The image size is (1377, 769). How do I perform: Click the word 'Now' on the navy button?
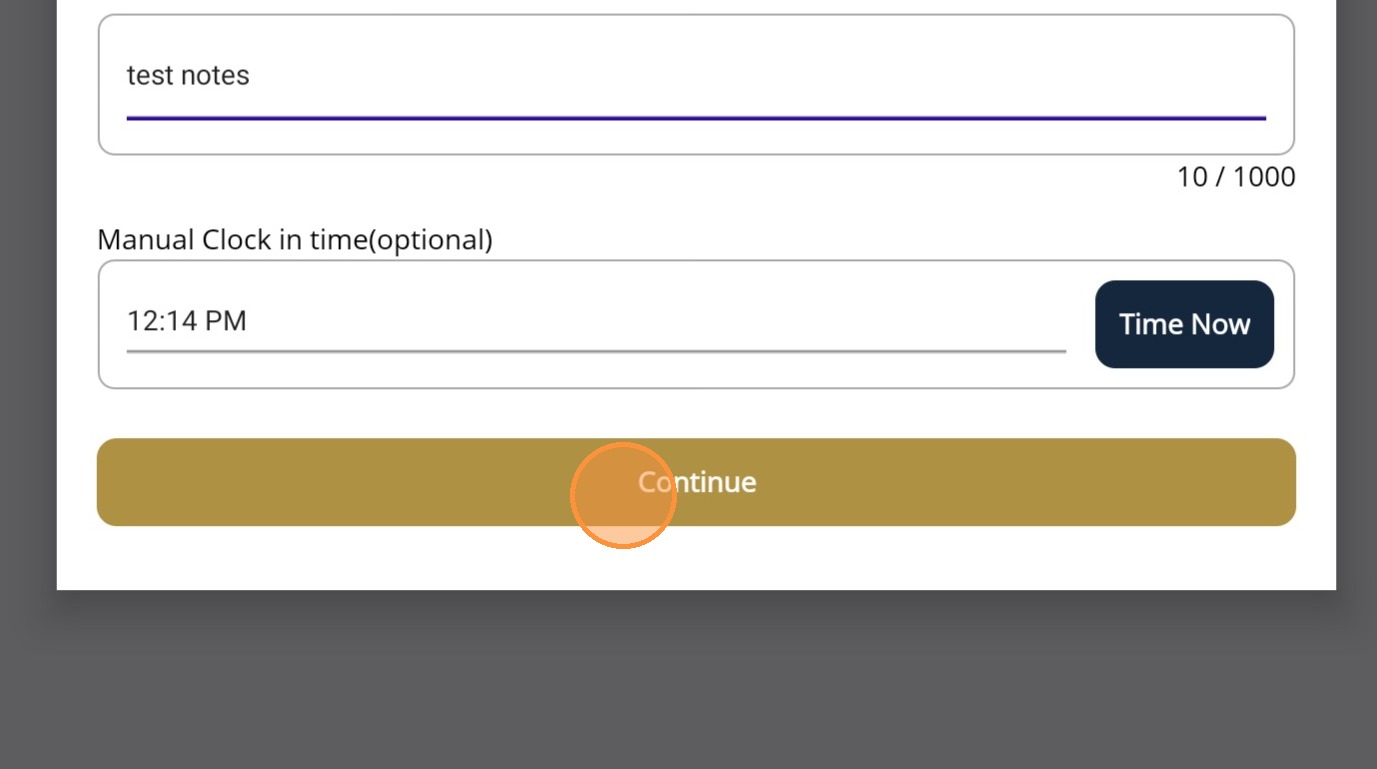[x=1218, y=324]
